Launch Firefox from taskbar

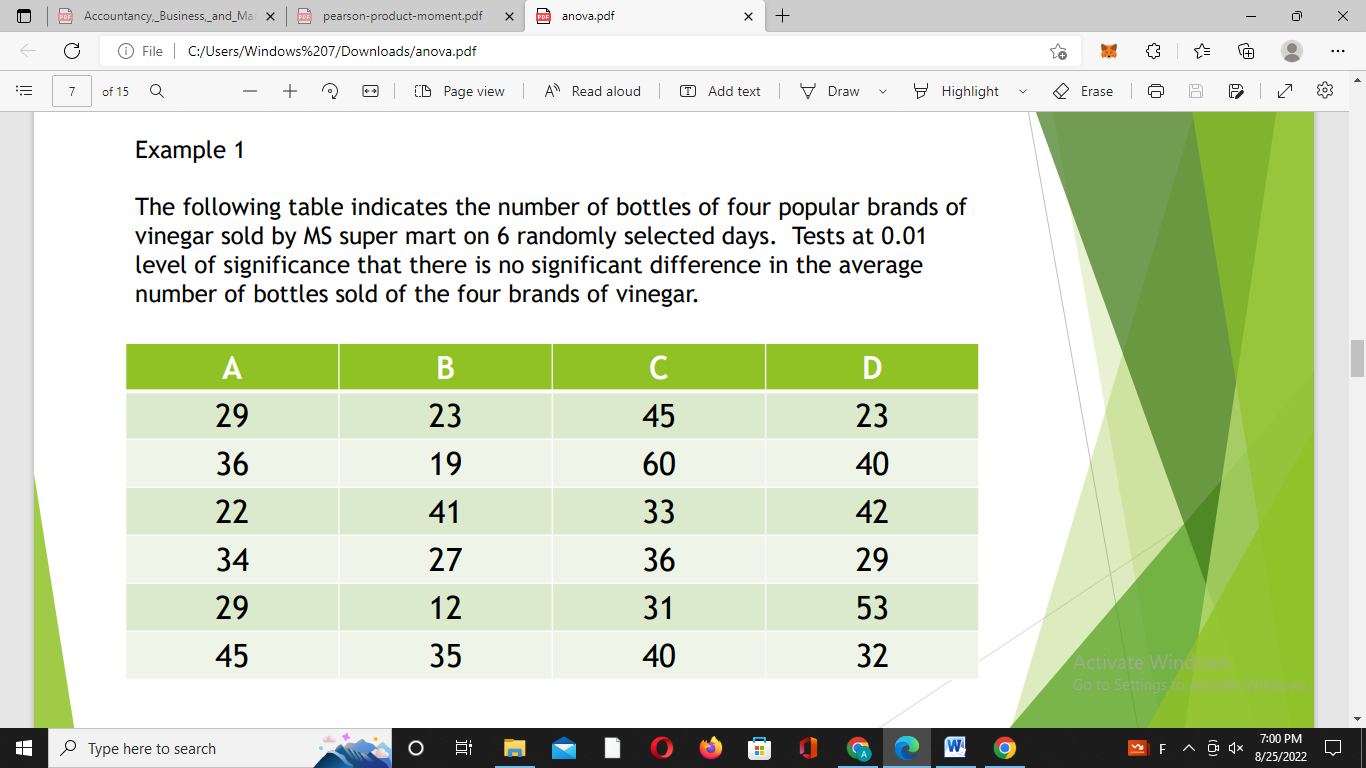click(710, 748)
